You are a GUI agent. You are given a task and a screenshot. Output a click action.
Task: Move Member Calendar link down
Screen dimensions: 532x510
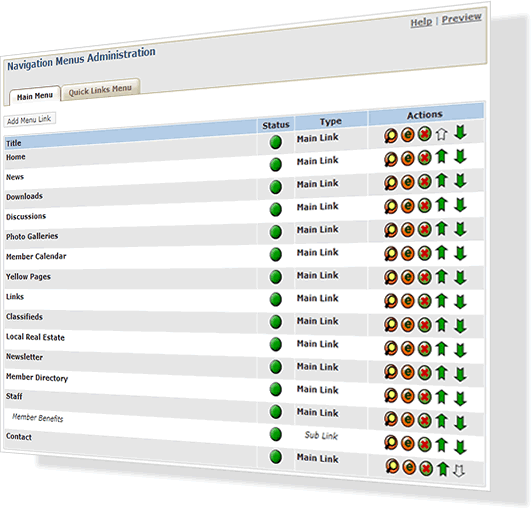(x=460, y=253)
